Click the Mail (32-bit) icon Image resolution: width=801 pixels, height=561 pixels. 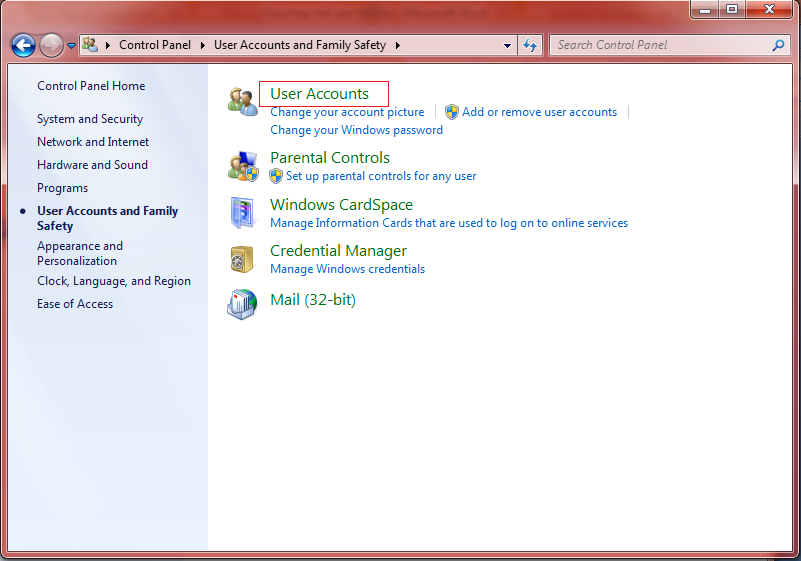click(x=242, y=305)
